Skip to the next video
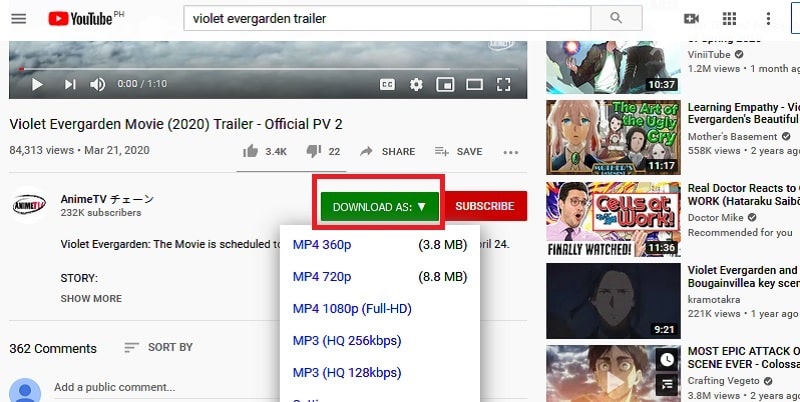Screen dimensions: 800x402 coord(70,84)
